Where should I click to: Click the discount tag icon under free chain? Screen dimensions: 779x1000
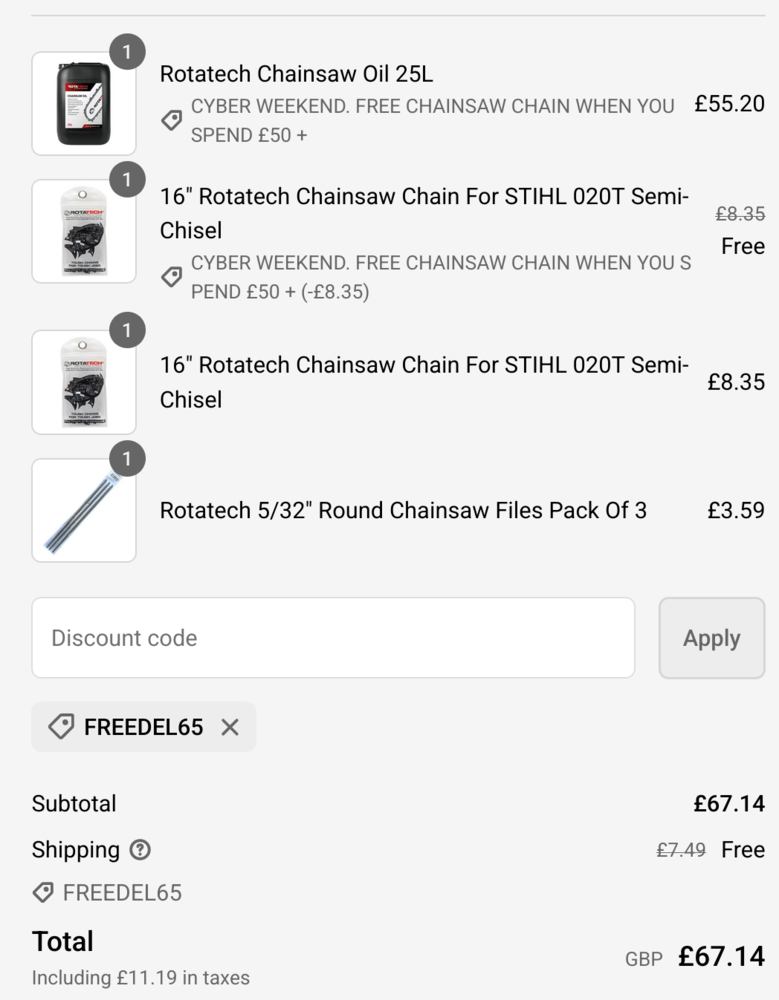click(x=172, y=277)
